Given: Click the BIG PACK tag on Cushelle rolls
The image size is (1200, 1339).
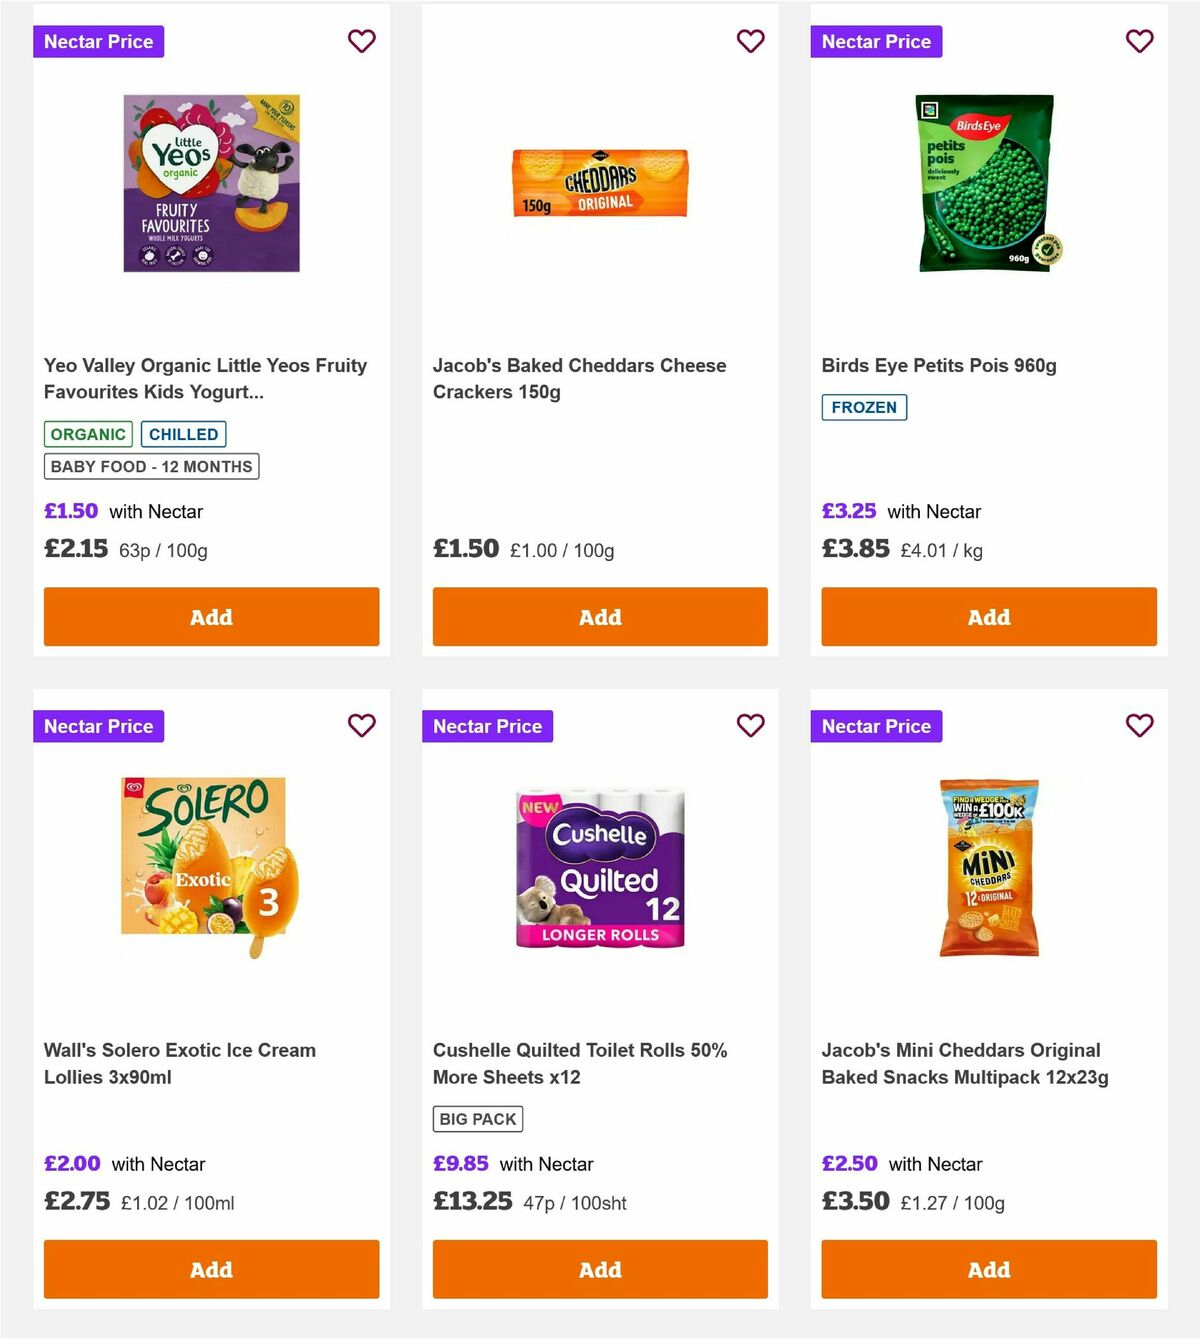Looking at the screenshot, I should [x=478, y=1118].
